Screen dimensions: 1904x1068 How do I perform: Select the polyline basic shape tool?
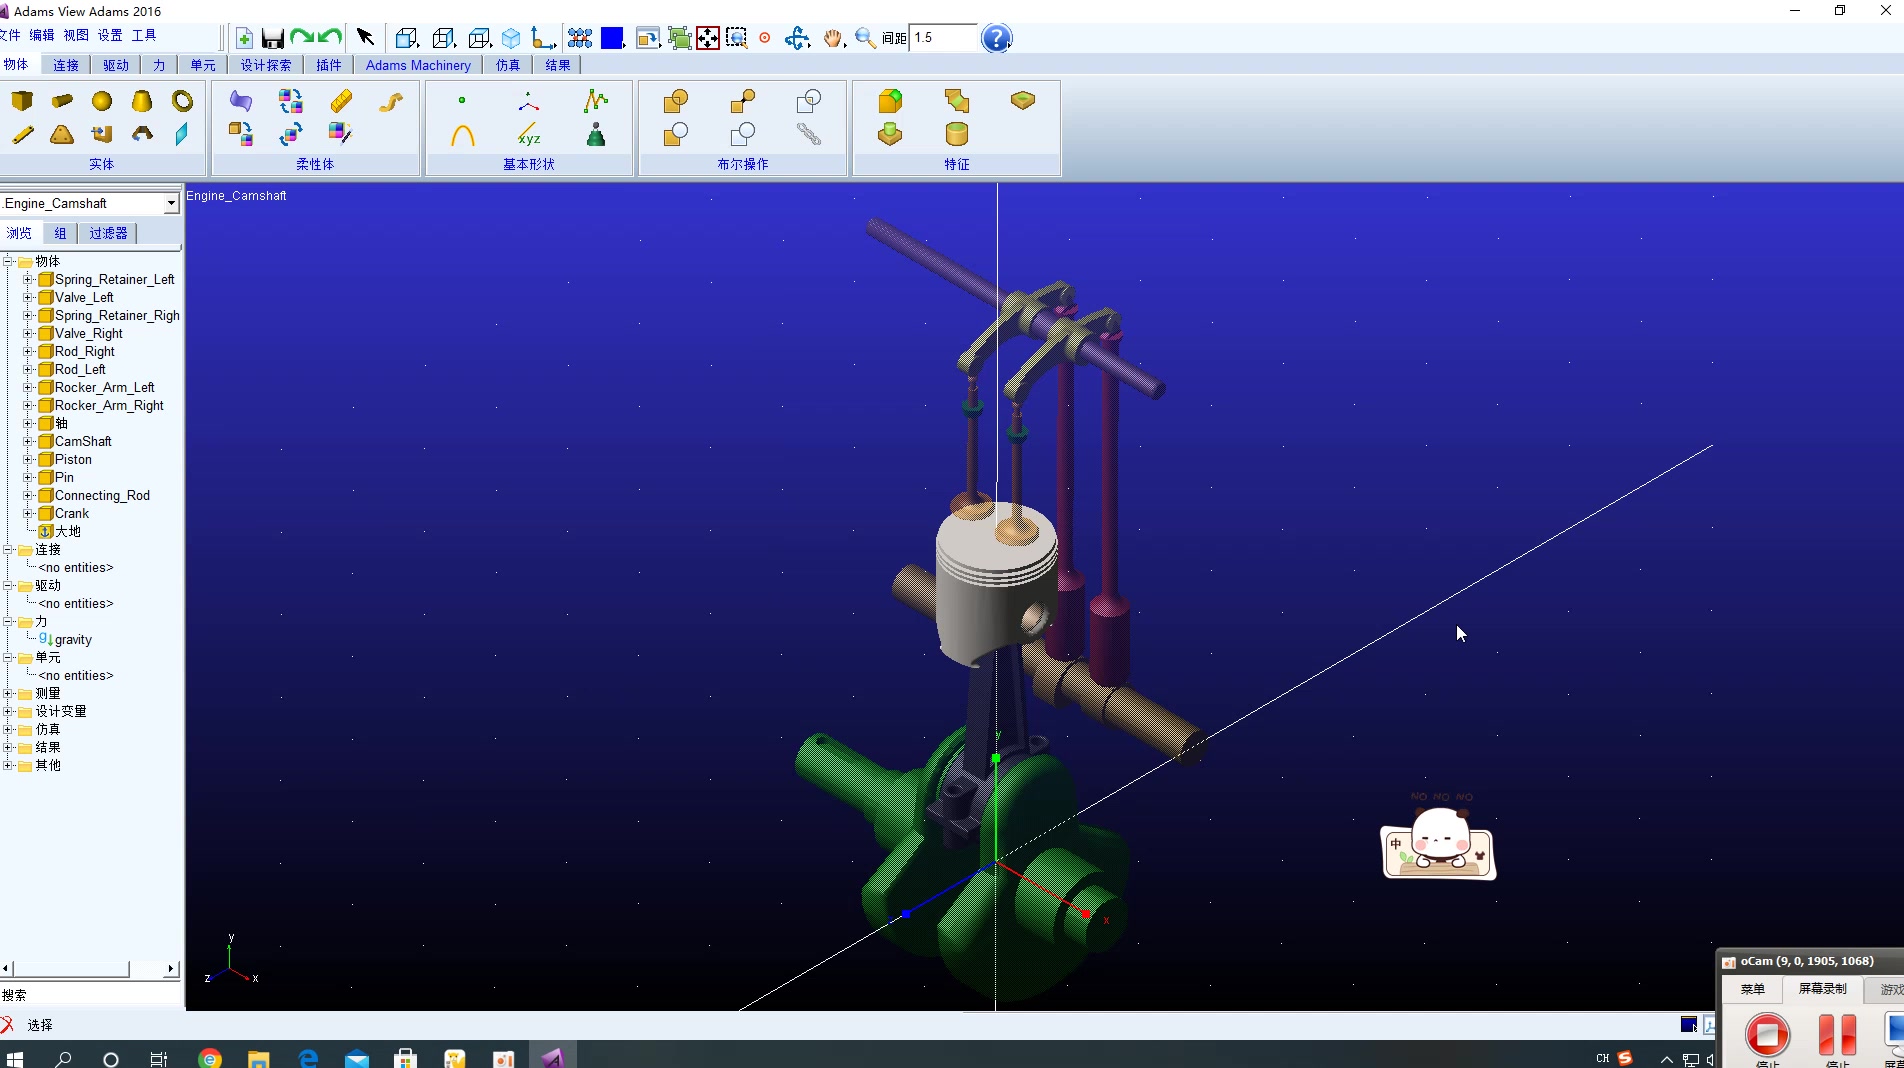click(x=596, y=101)
